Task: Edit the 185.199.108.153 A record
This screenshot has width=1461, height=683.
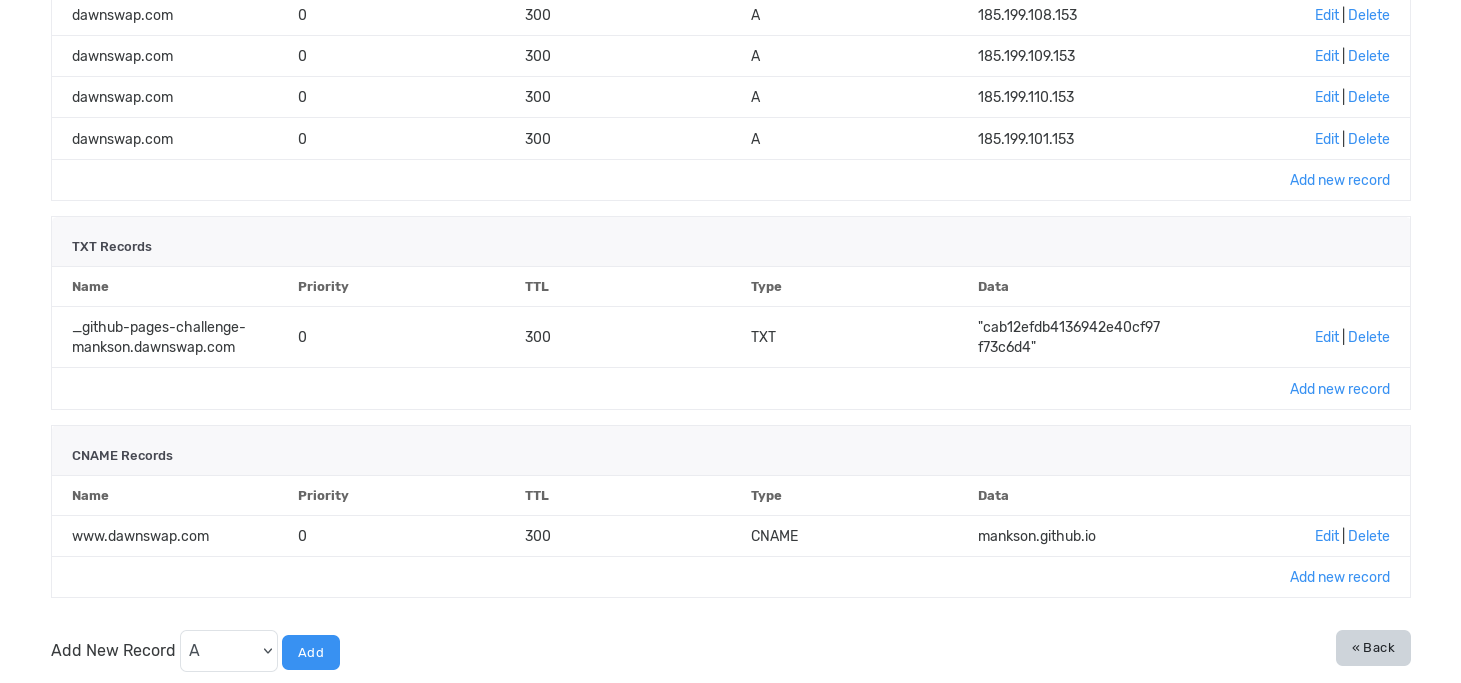Action: pyautogui.click(x=1326, y=15)
